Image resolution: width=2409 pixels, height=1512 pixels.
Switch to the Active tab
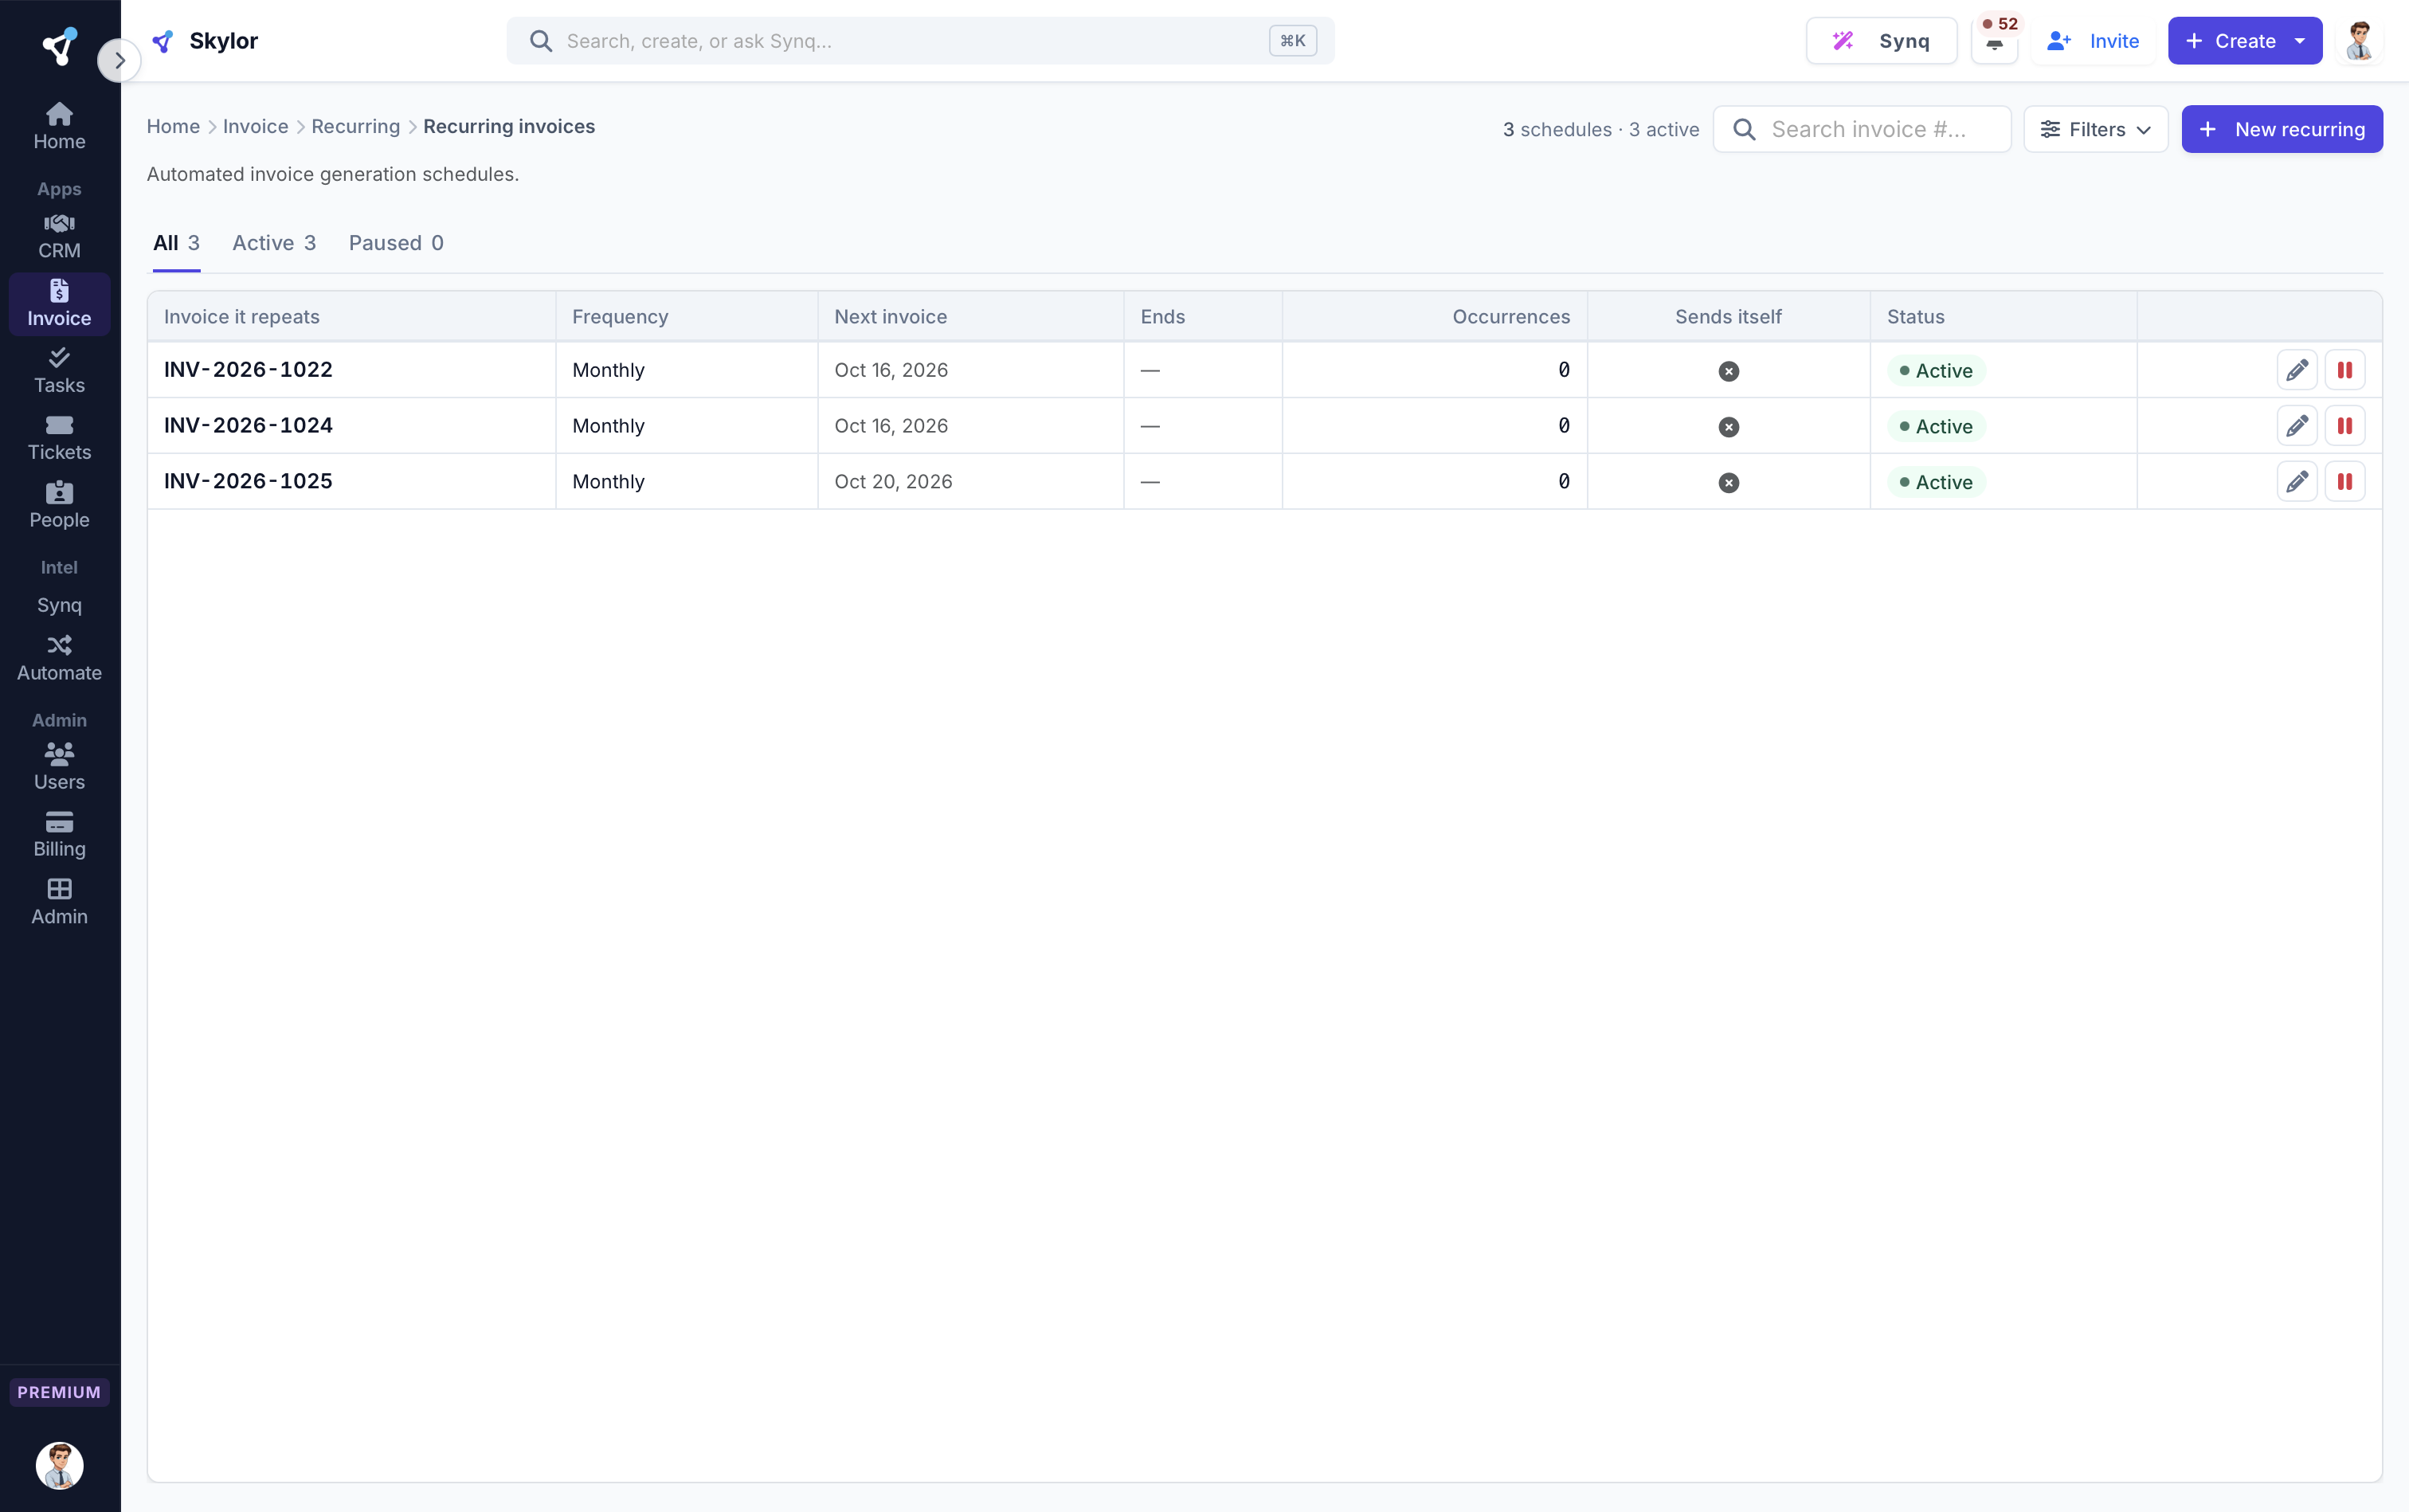[x=274, y=243]
